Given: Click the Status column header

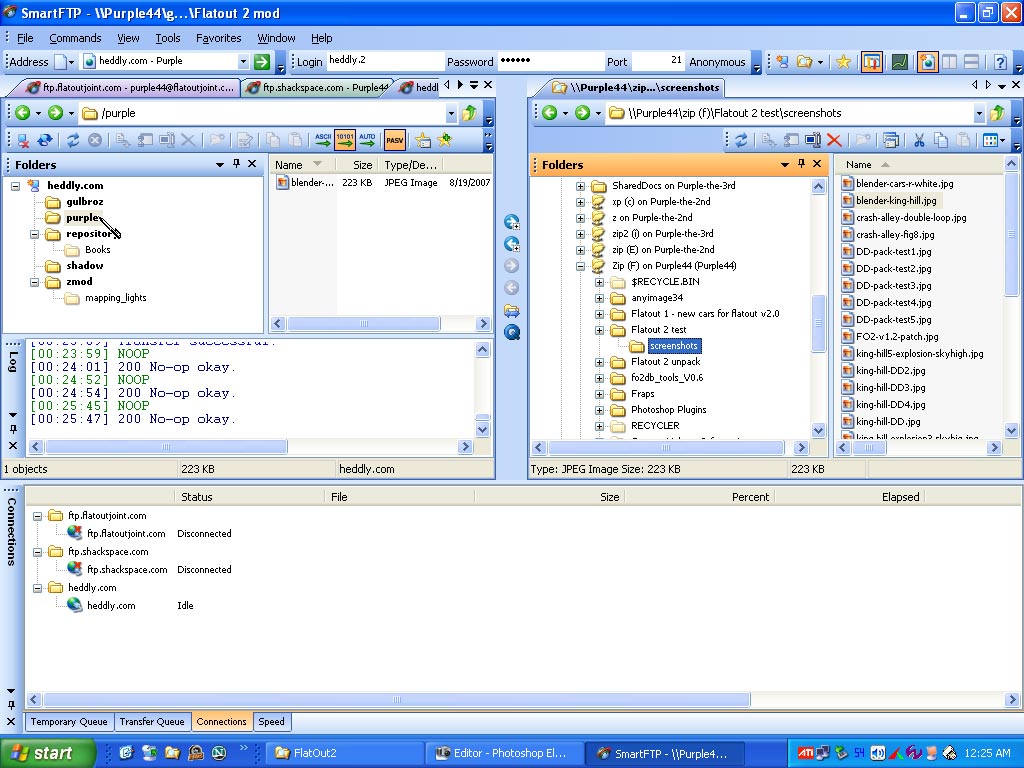Looking at the screenshot, I should (x=249, y=497).
